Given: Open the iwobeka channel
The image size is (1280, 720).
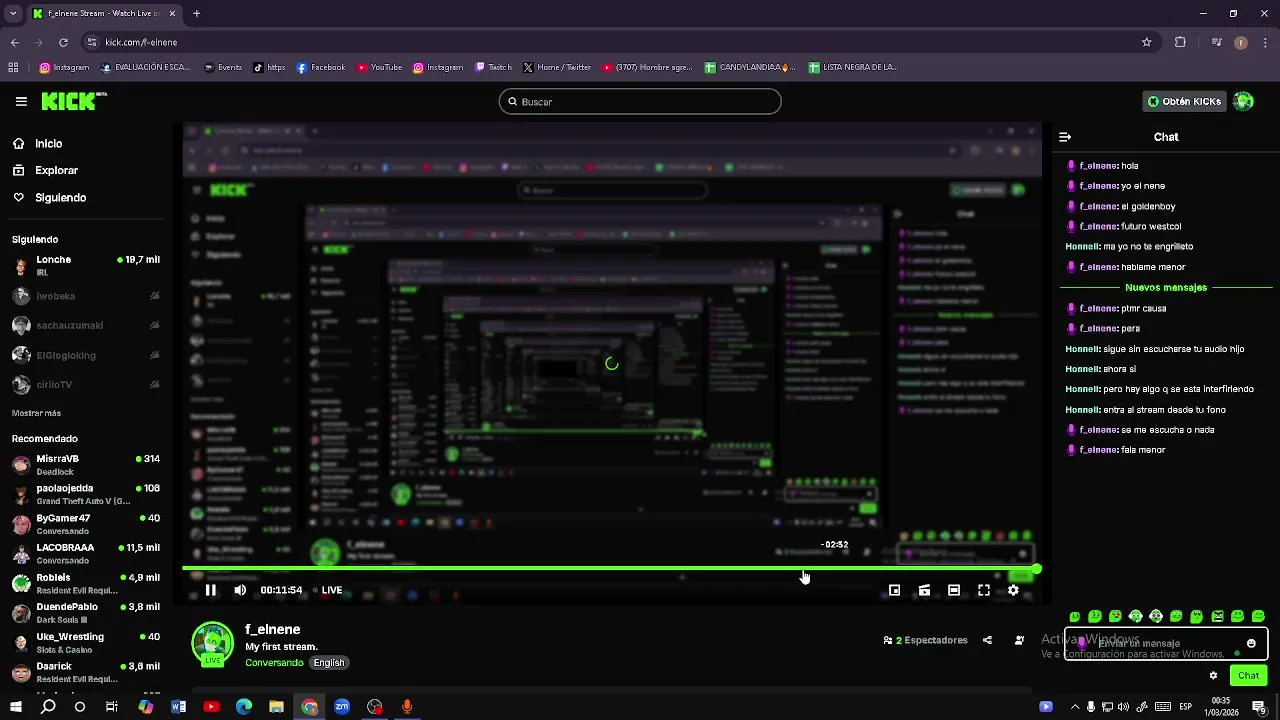Looking at the screenshot, I should (x=86, y=296).
